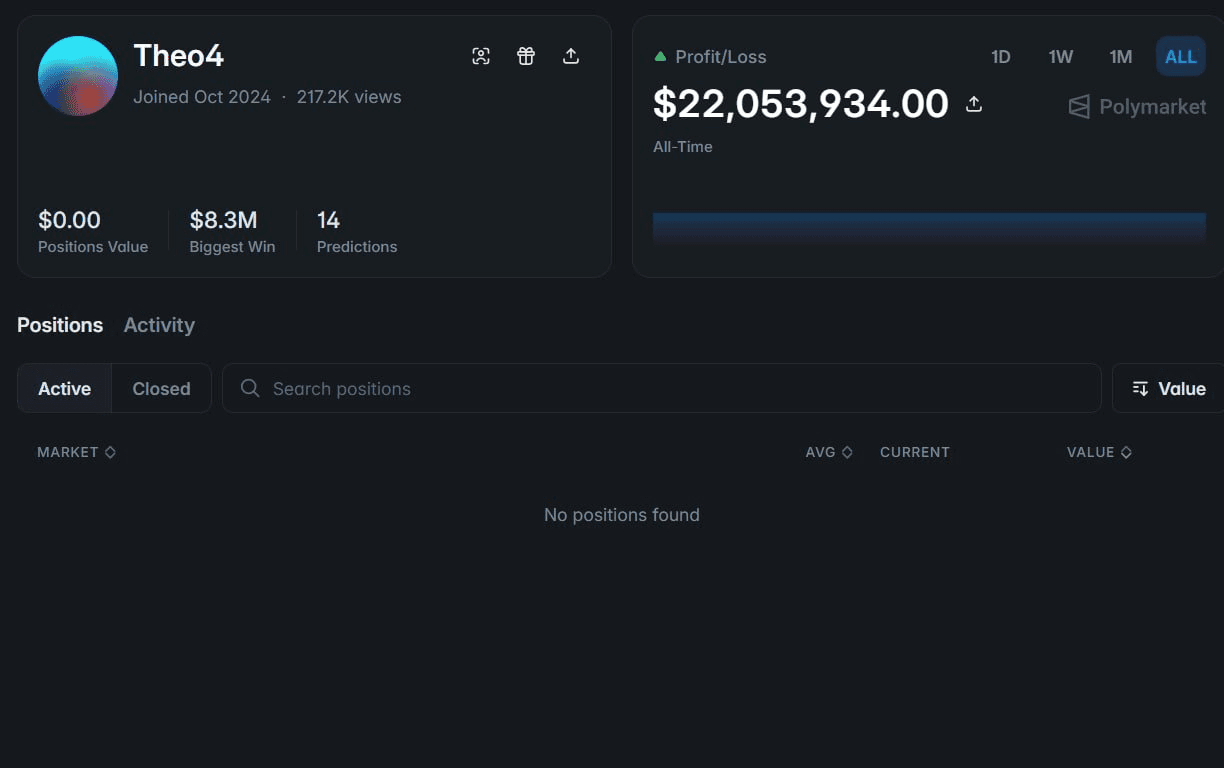Click the green Profit/Loss triangle indicator

pos(660,57)
